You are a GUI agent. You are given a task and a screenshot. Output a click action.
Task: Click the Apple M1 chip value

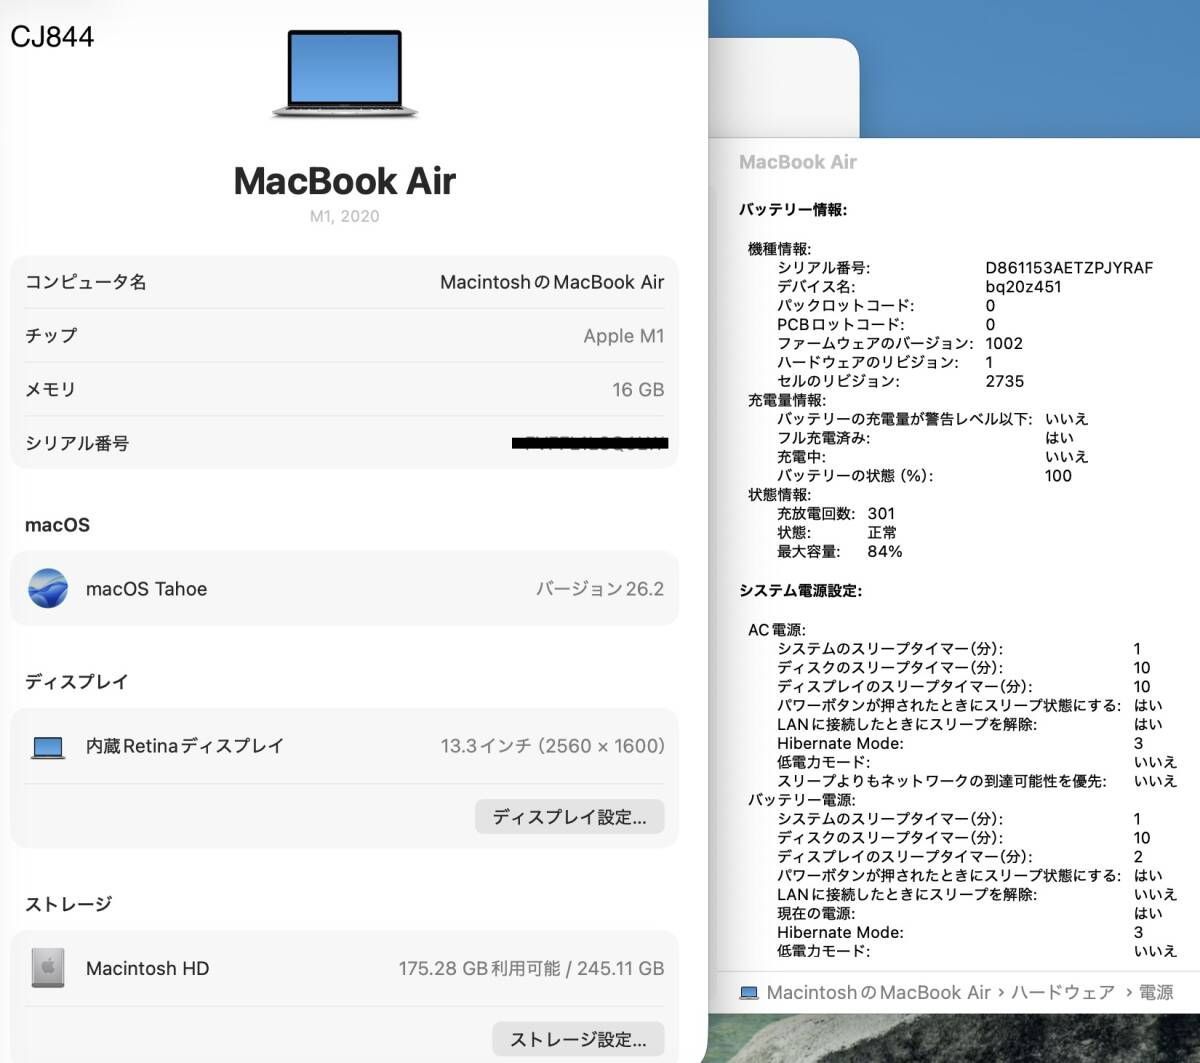click(624, 336)
